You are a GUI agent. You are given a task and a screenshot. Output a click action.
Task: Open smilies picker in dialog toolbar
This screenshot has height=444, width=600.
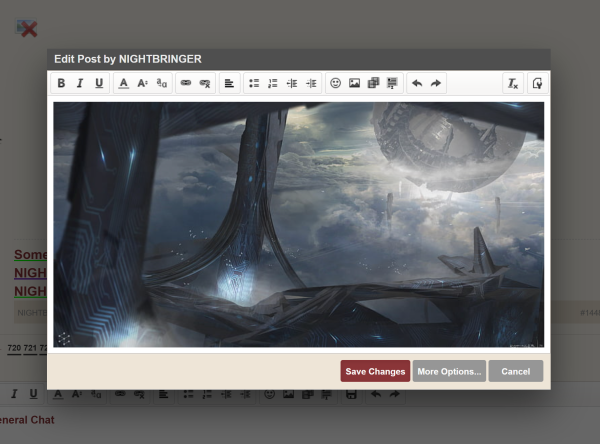[336, 83]
